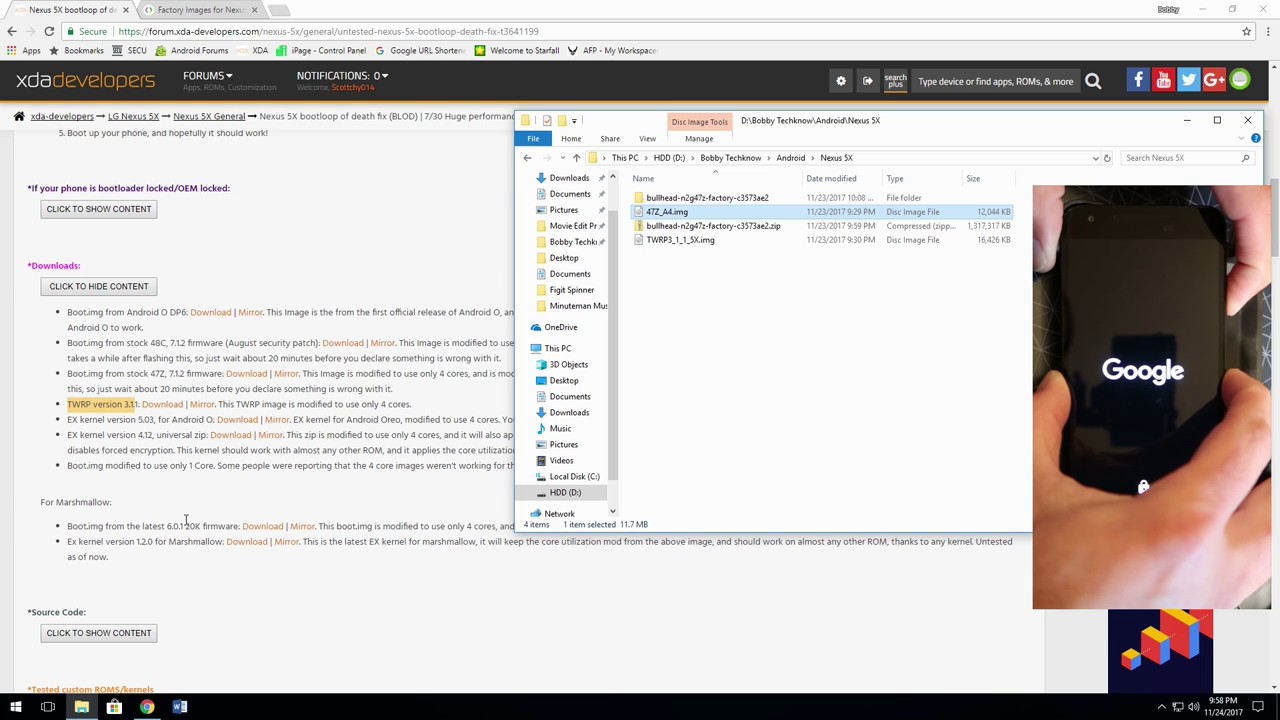Viewport: 1280px width, 720px height.
Task: Click to show bootloader locked content
Action: tap(98, 209)
